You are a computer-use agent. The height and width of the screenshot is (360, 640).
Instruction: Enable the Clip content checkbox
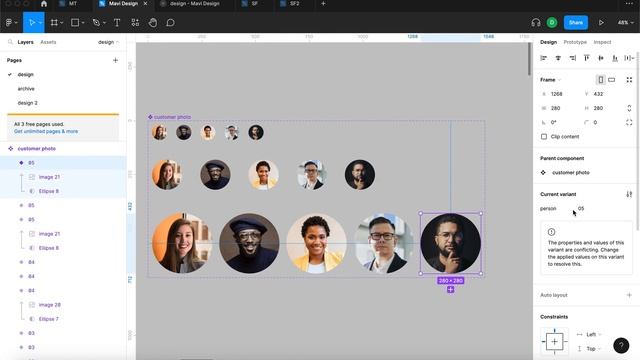click(x=544, y=136)
